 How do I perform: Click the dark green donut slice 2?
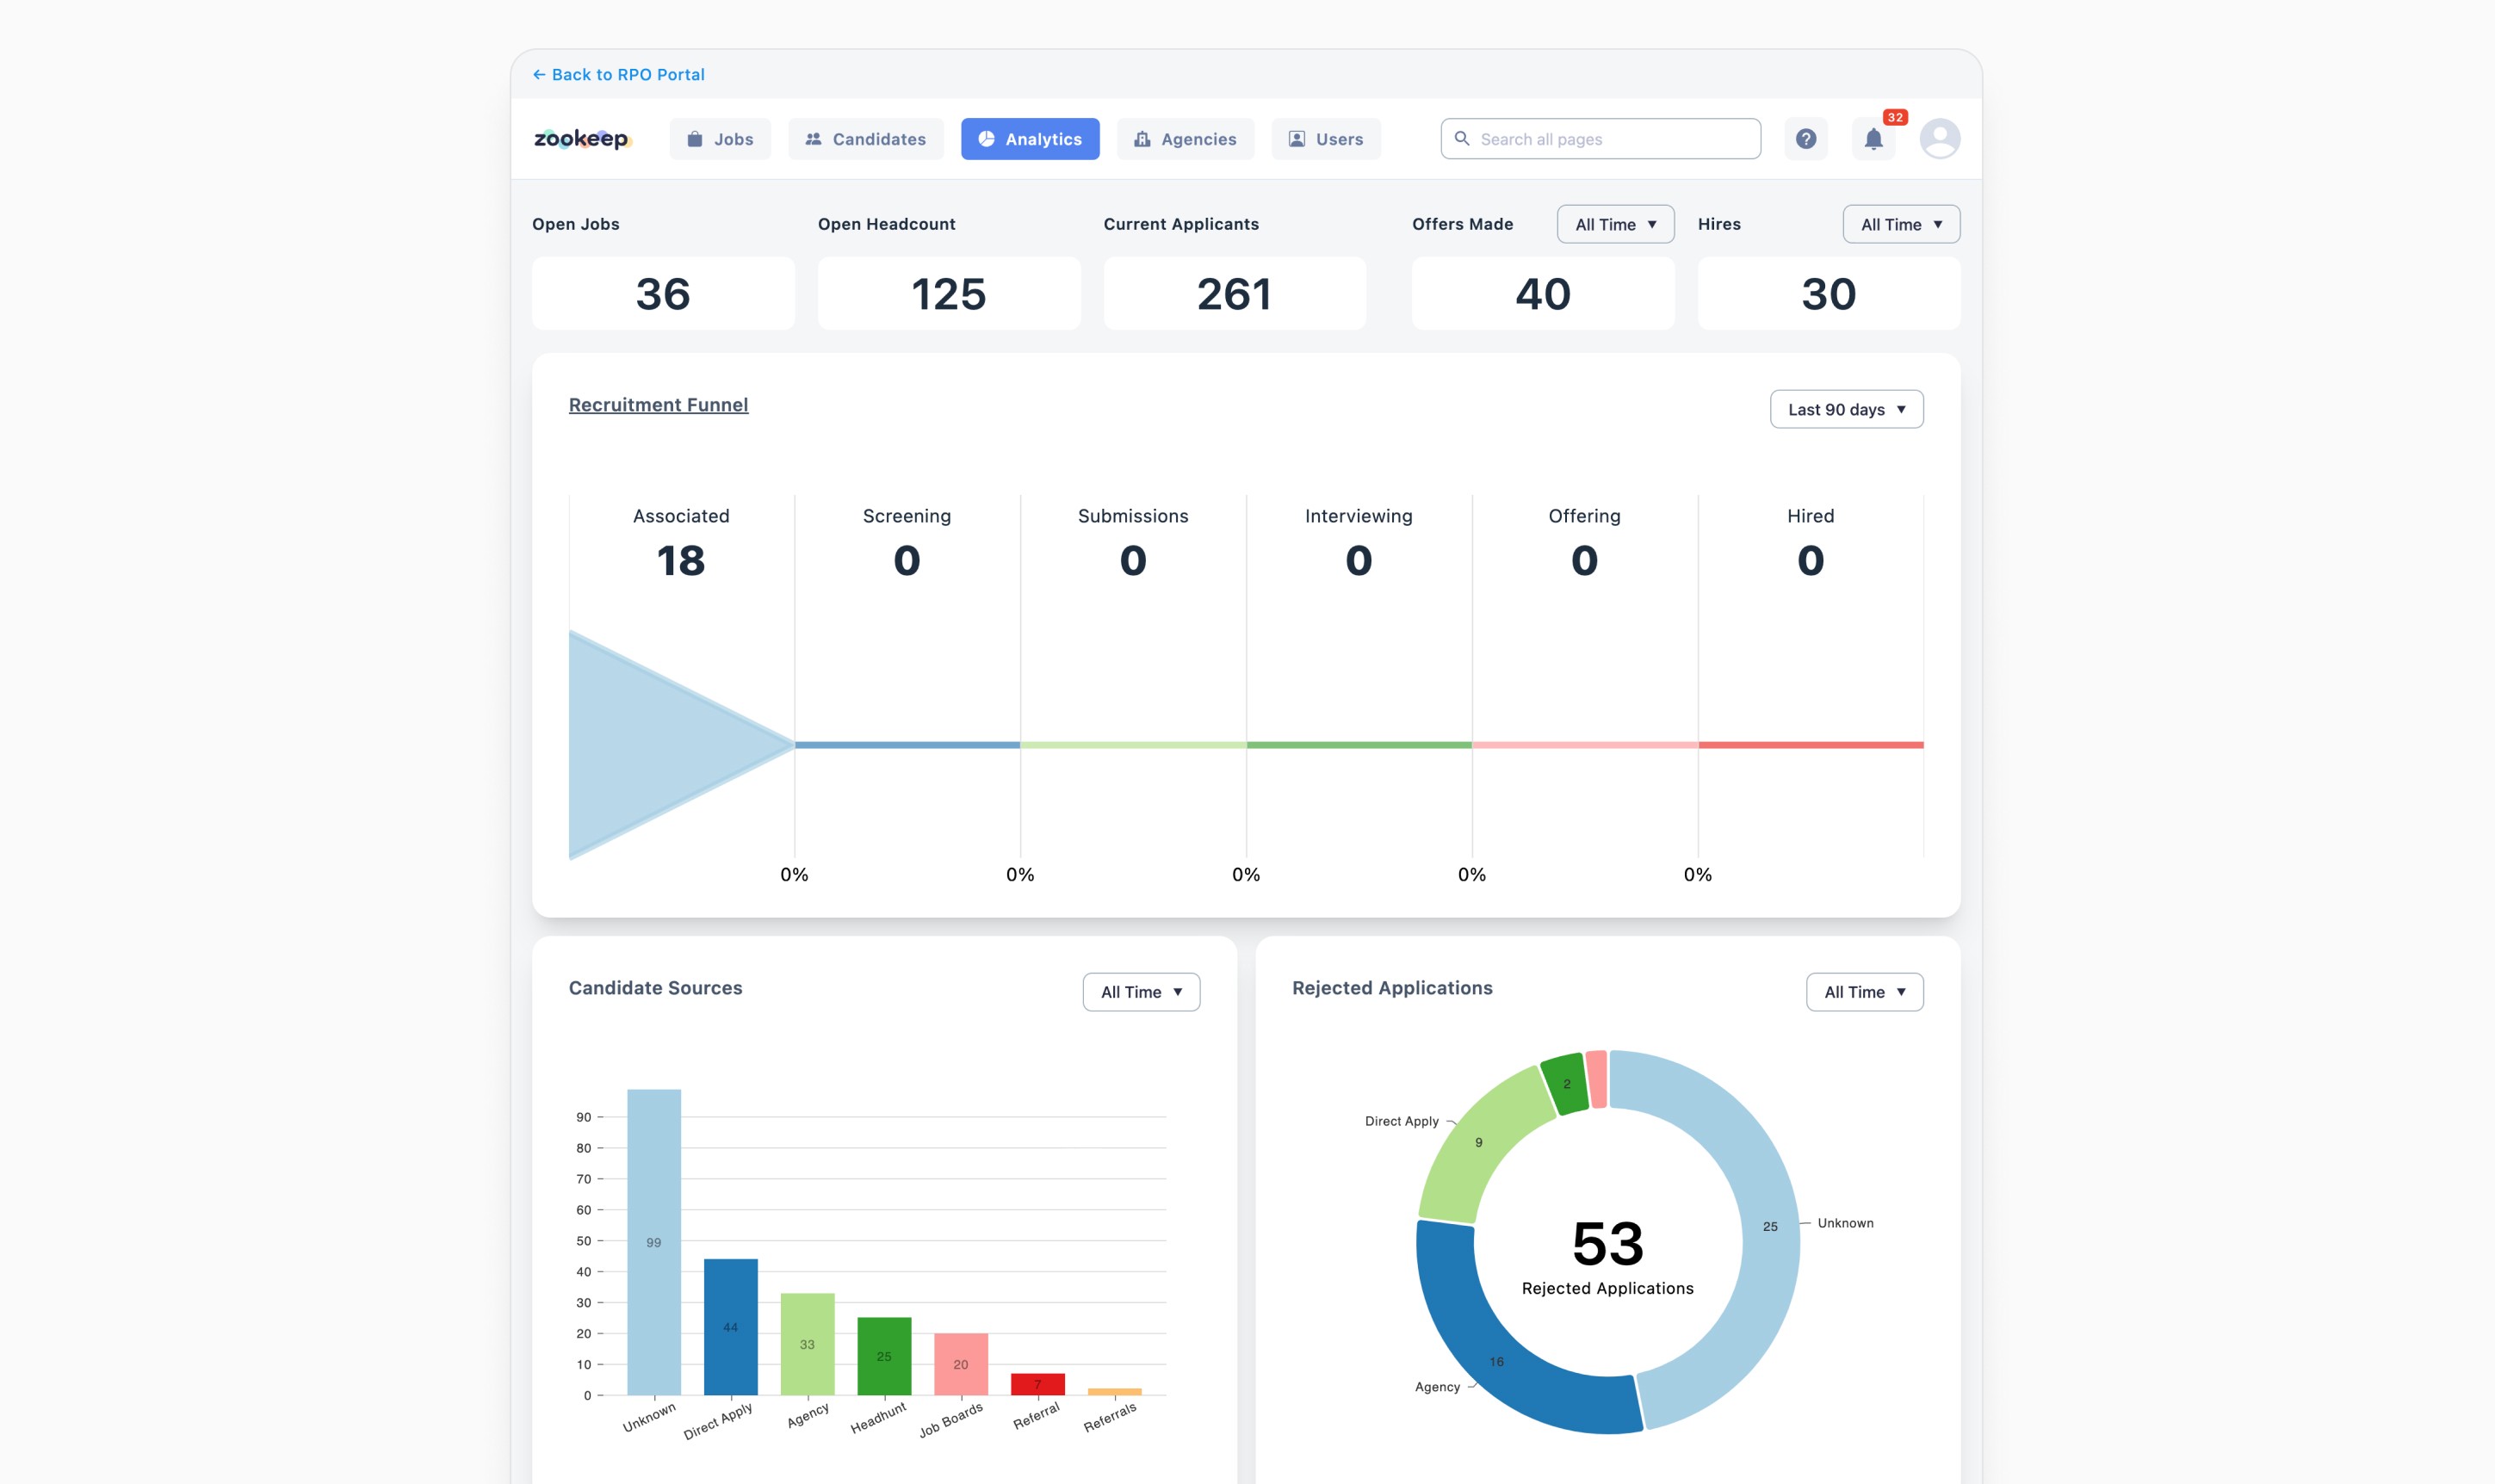1567,1084
